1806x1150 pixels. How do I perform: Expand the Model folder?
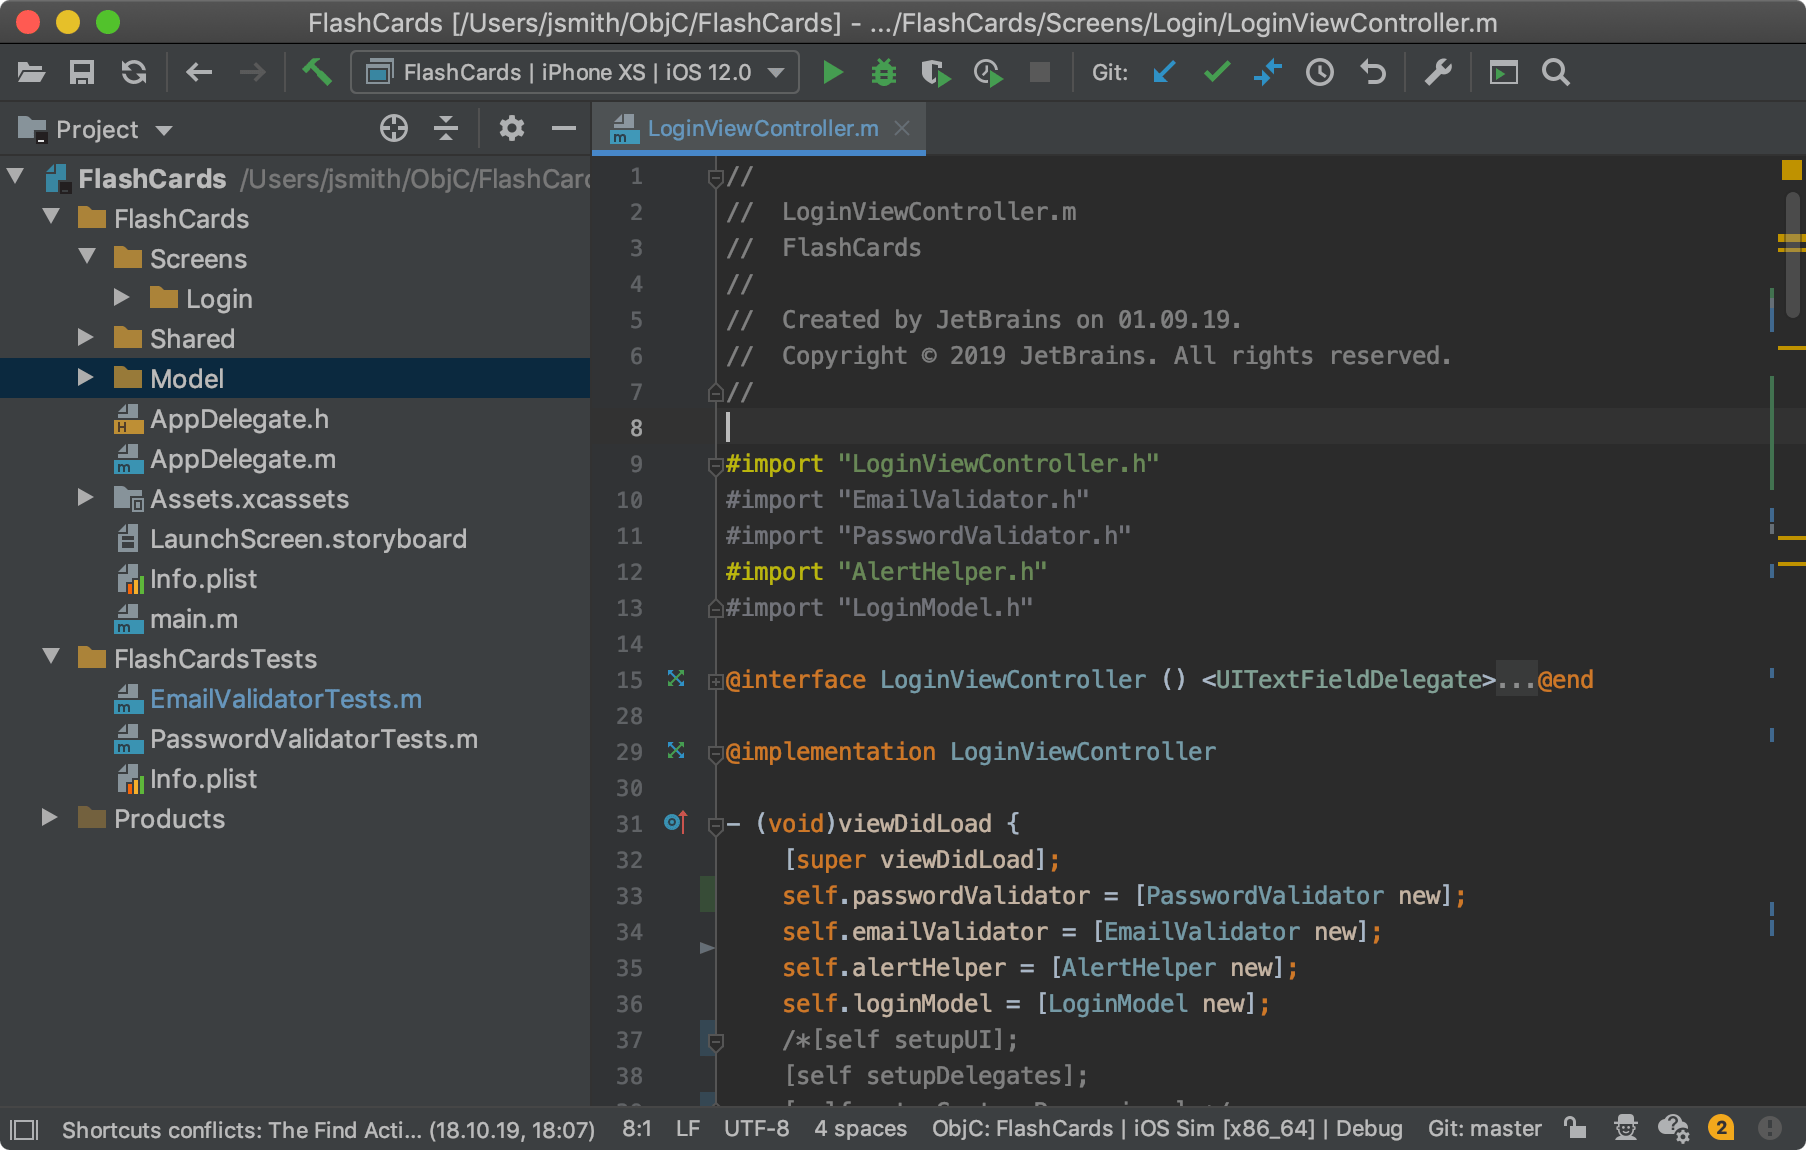(86, 377)
